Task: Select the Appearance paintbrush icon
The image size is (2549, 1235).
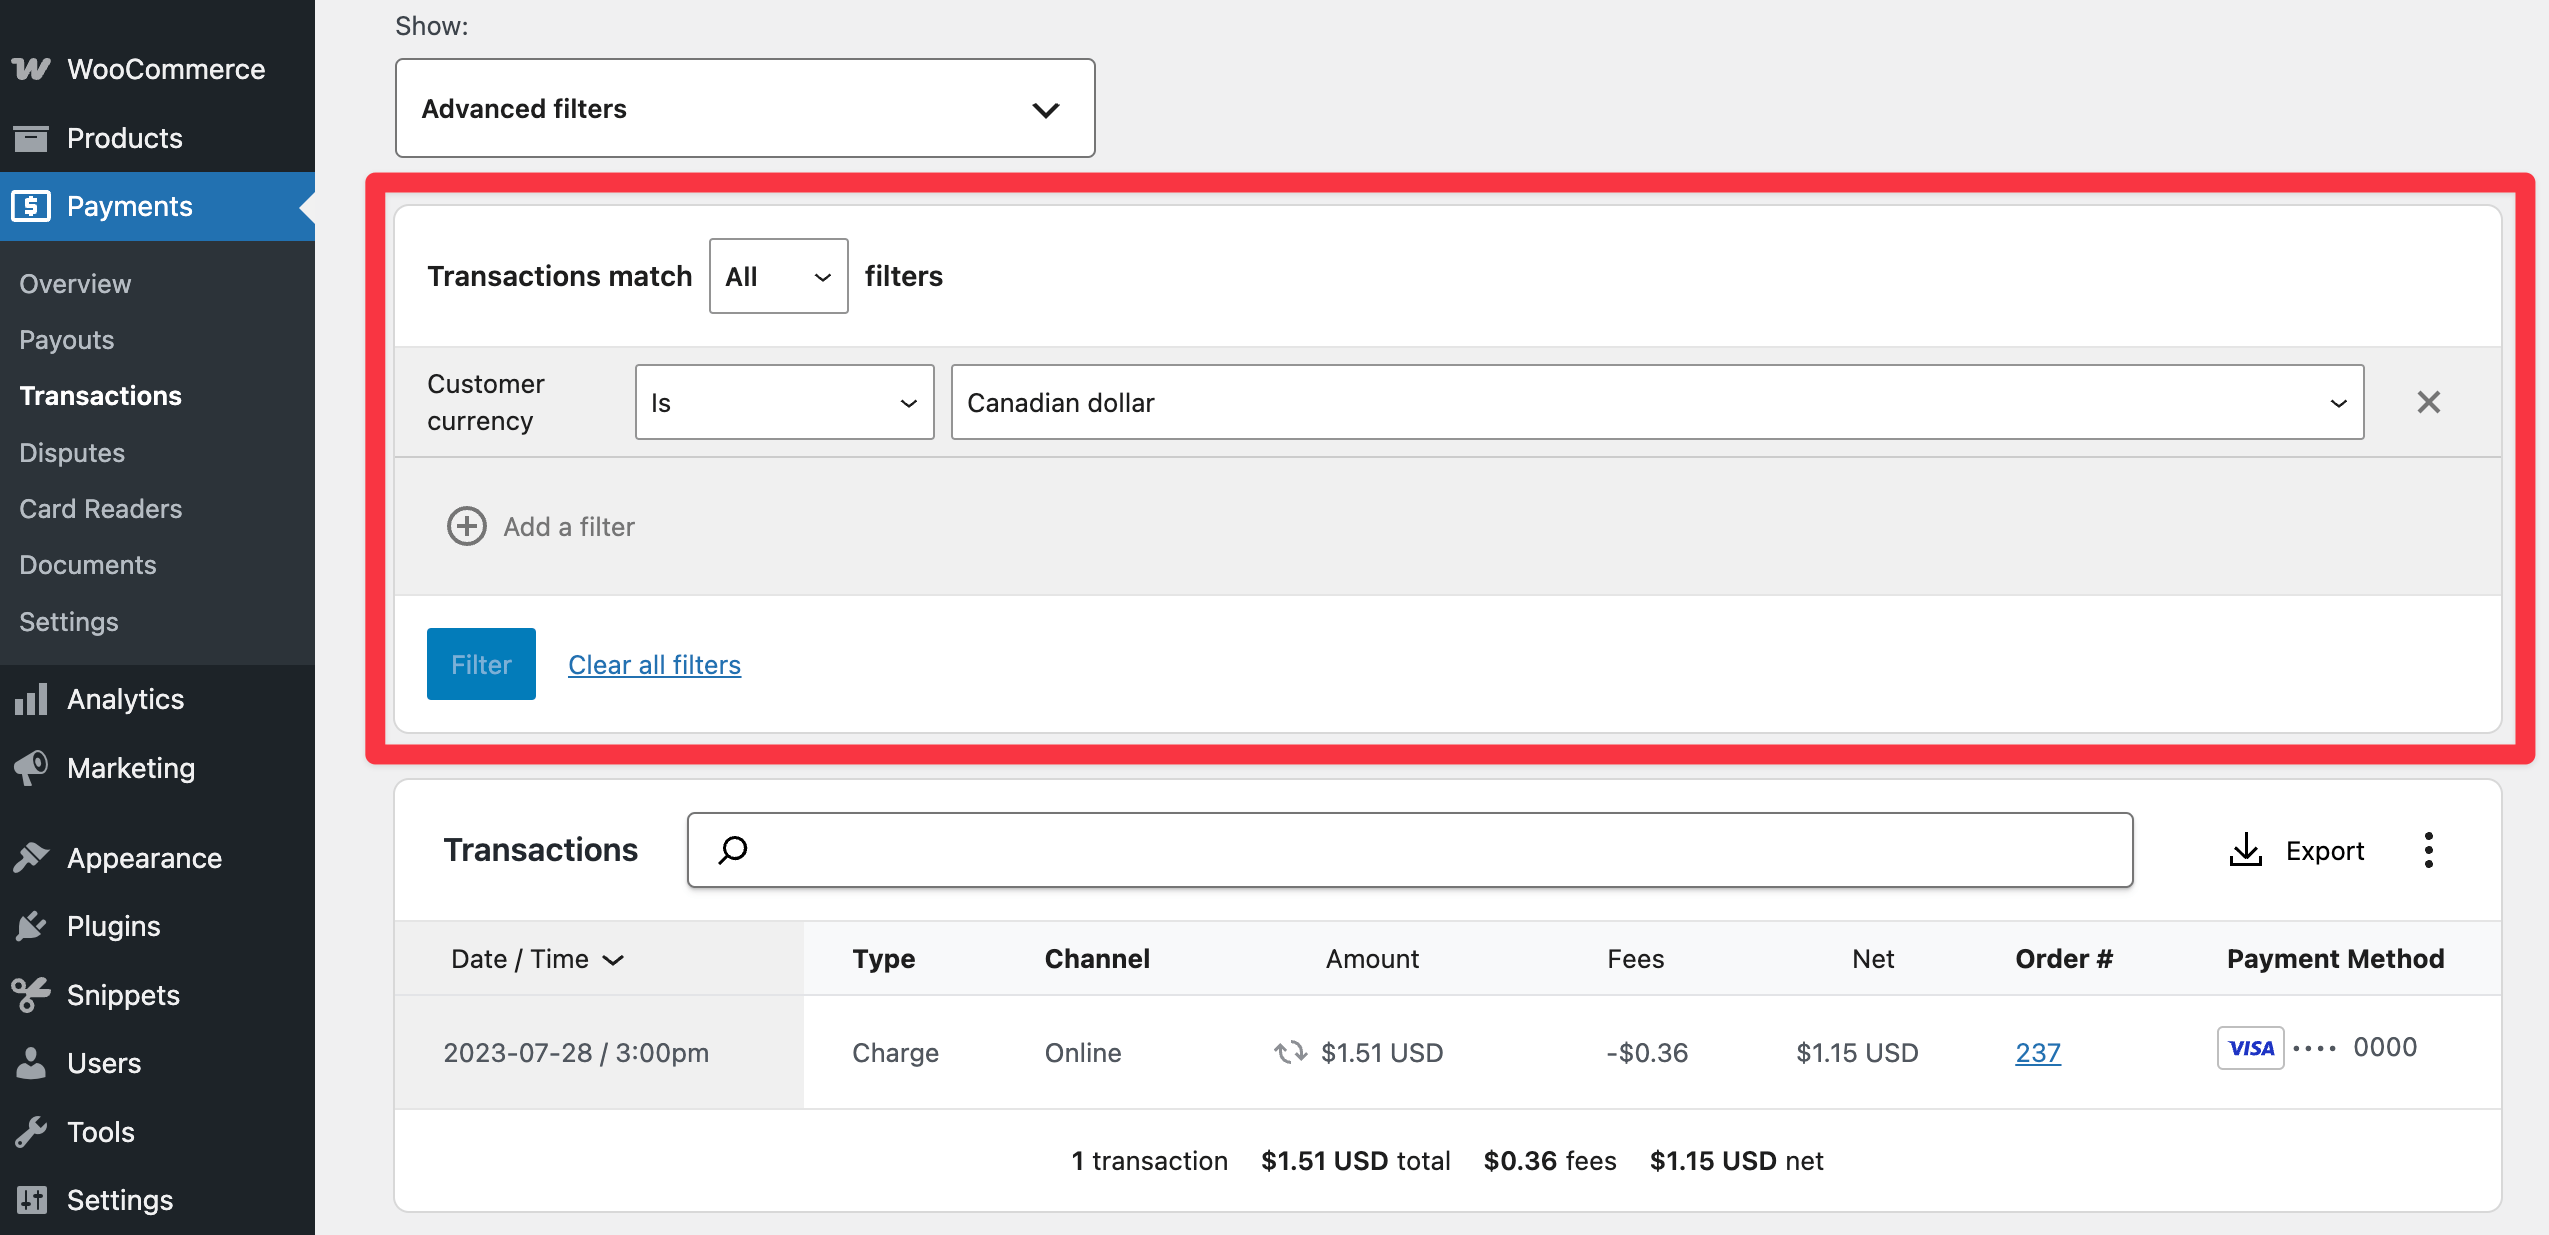Action: (x=31, y=857)
